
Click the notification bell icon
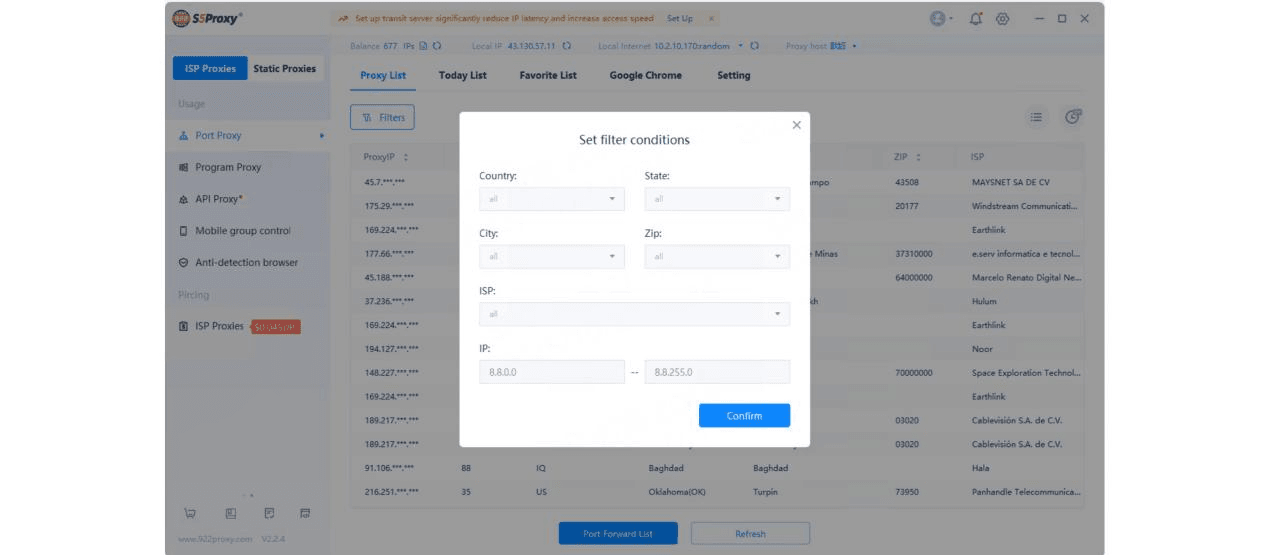click(x=976, y=19)
